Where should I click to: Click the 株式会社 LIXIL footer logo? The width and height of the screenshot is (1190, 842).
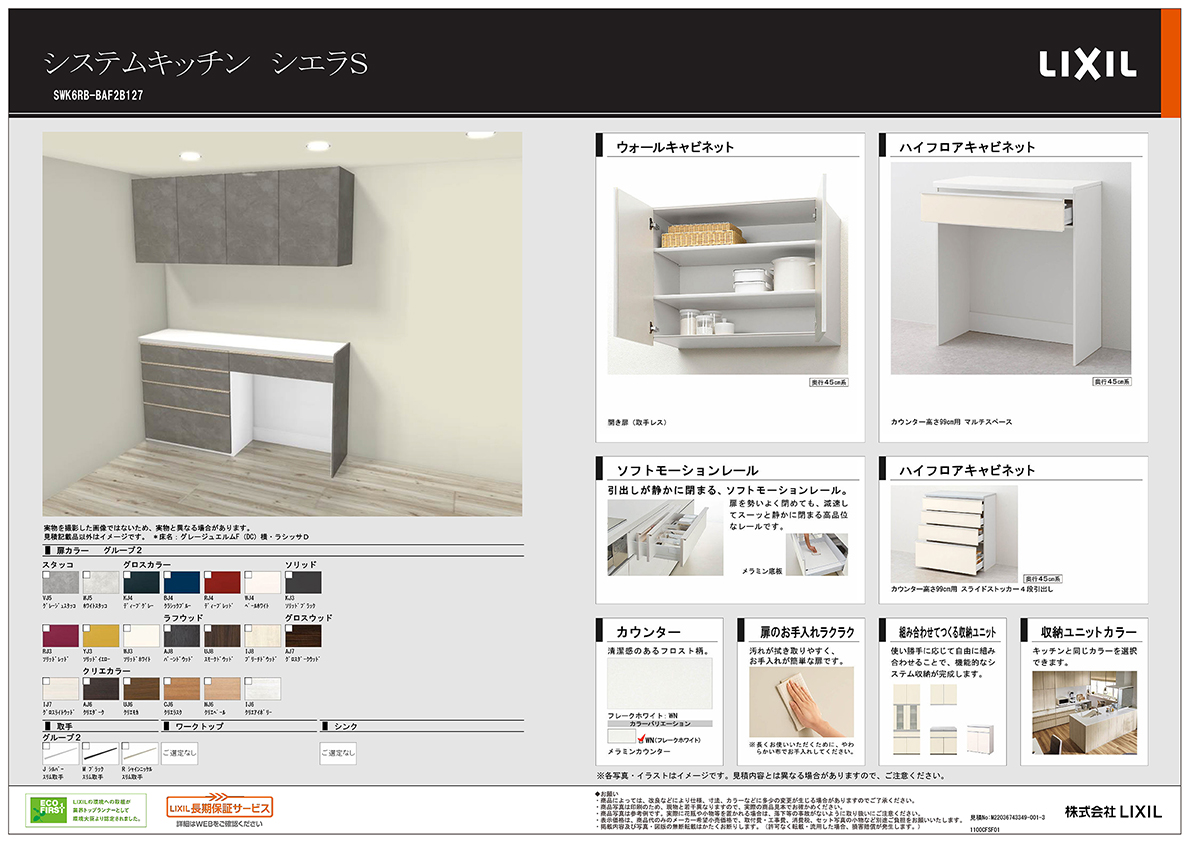[x=1113, y=812]
